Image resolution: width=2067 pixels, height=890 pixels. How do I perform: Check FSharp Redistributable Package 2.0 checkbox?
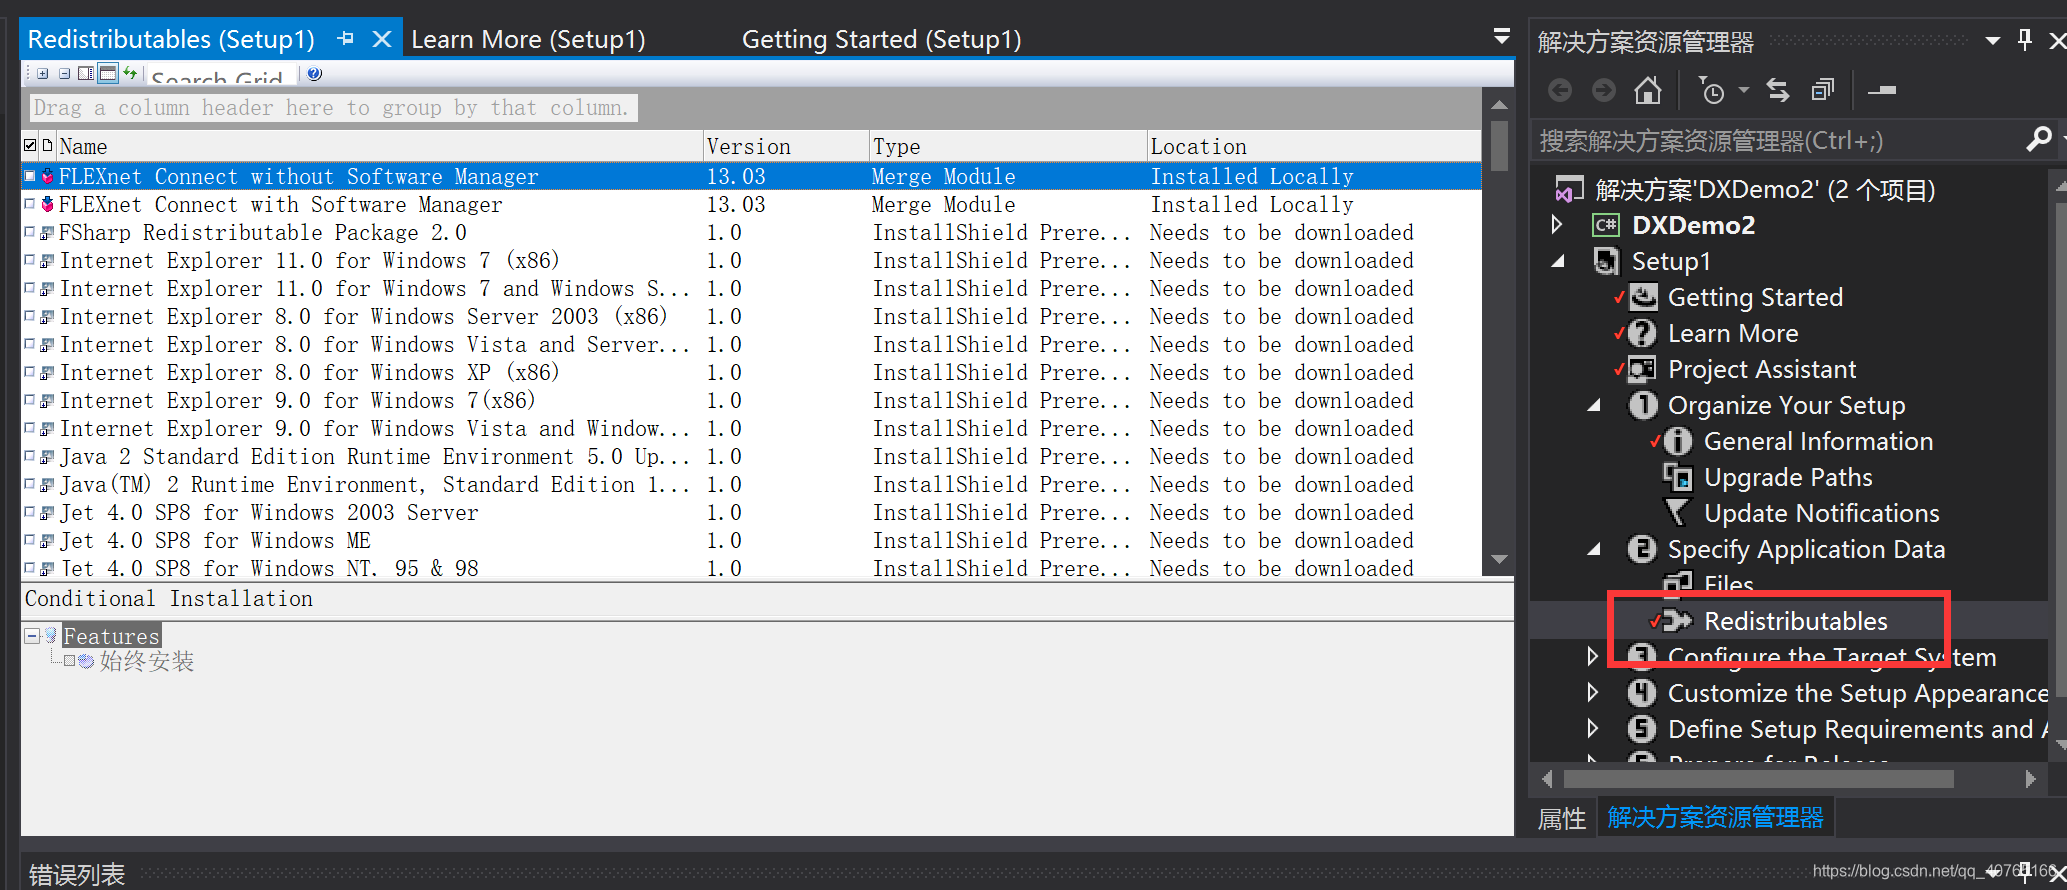(30, 232)
